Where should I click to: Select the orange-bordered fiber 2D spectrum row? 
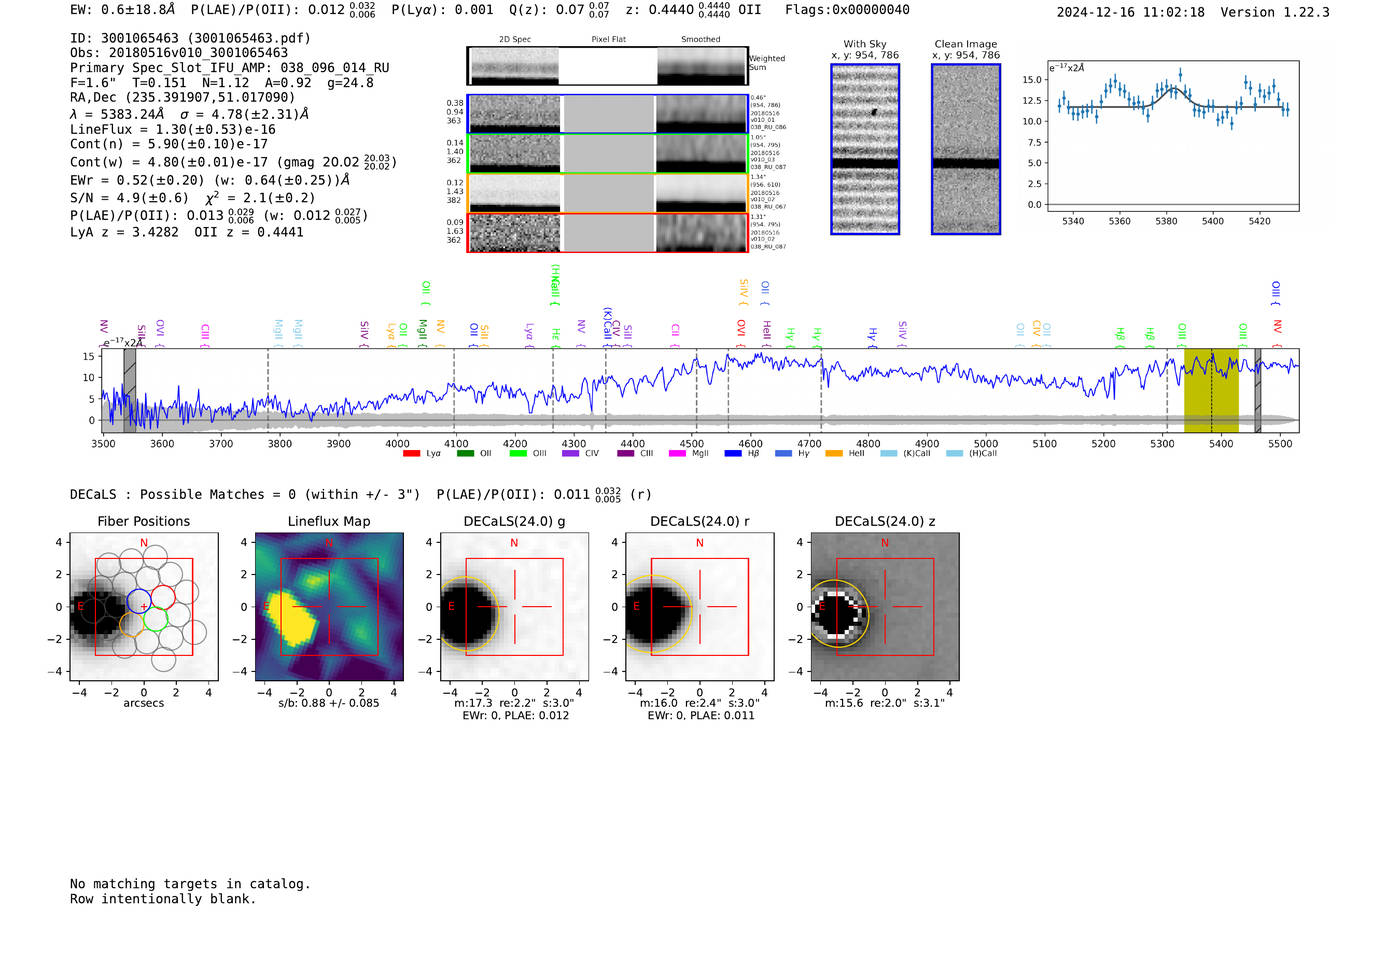point(607,193)
